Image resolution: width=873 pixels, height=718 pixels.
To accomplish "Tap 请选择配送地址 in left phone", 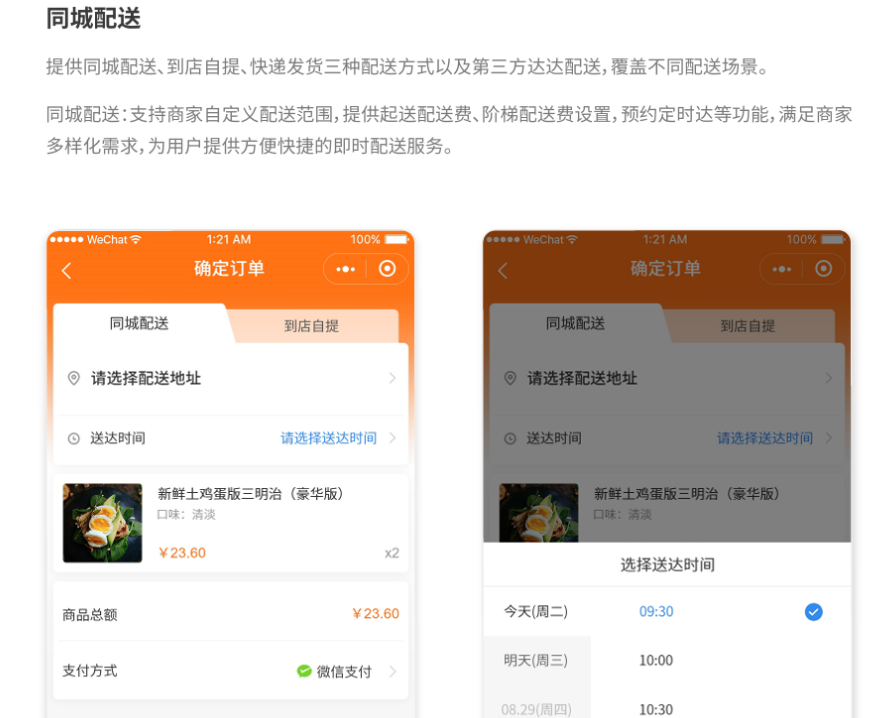I will coord(146,378).
